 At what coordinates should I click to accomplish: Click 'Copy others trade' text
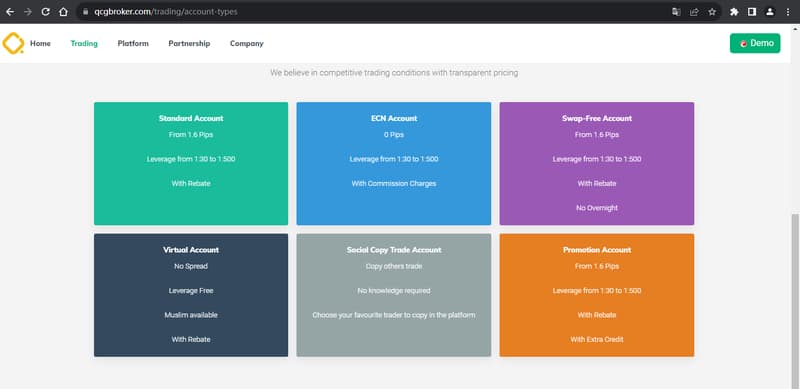pyautogui.click(x=394, y=266)
